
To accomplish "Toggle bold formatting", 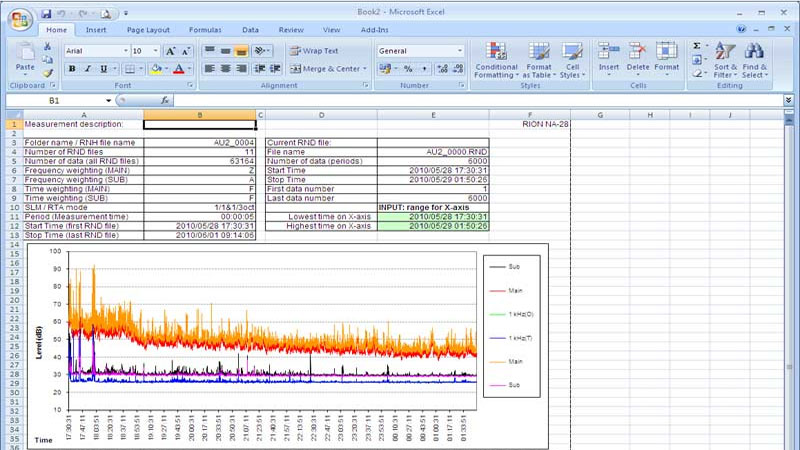I will click(x=72, y=69).
